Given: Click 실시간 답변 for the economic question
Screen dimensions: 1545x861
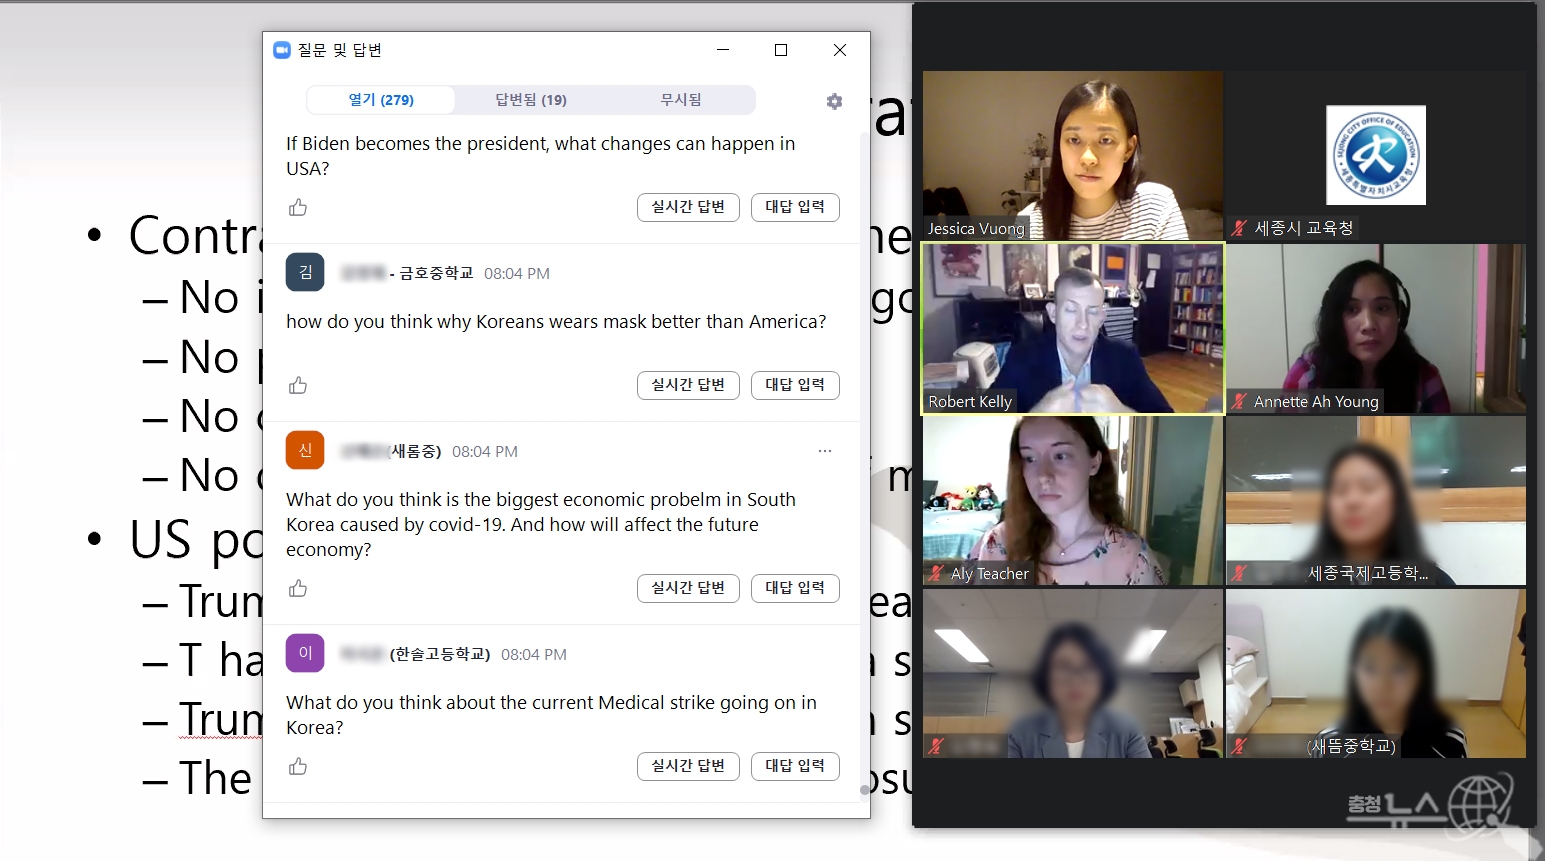Looking at the screenshot, I should tap(688, 588).
